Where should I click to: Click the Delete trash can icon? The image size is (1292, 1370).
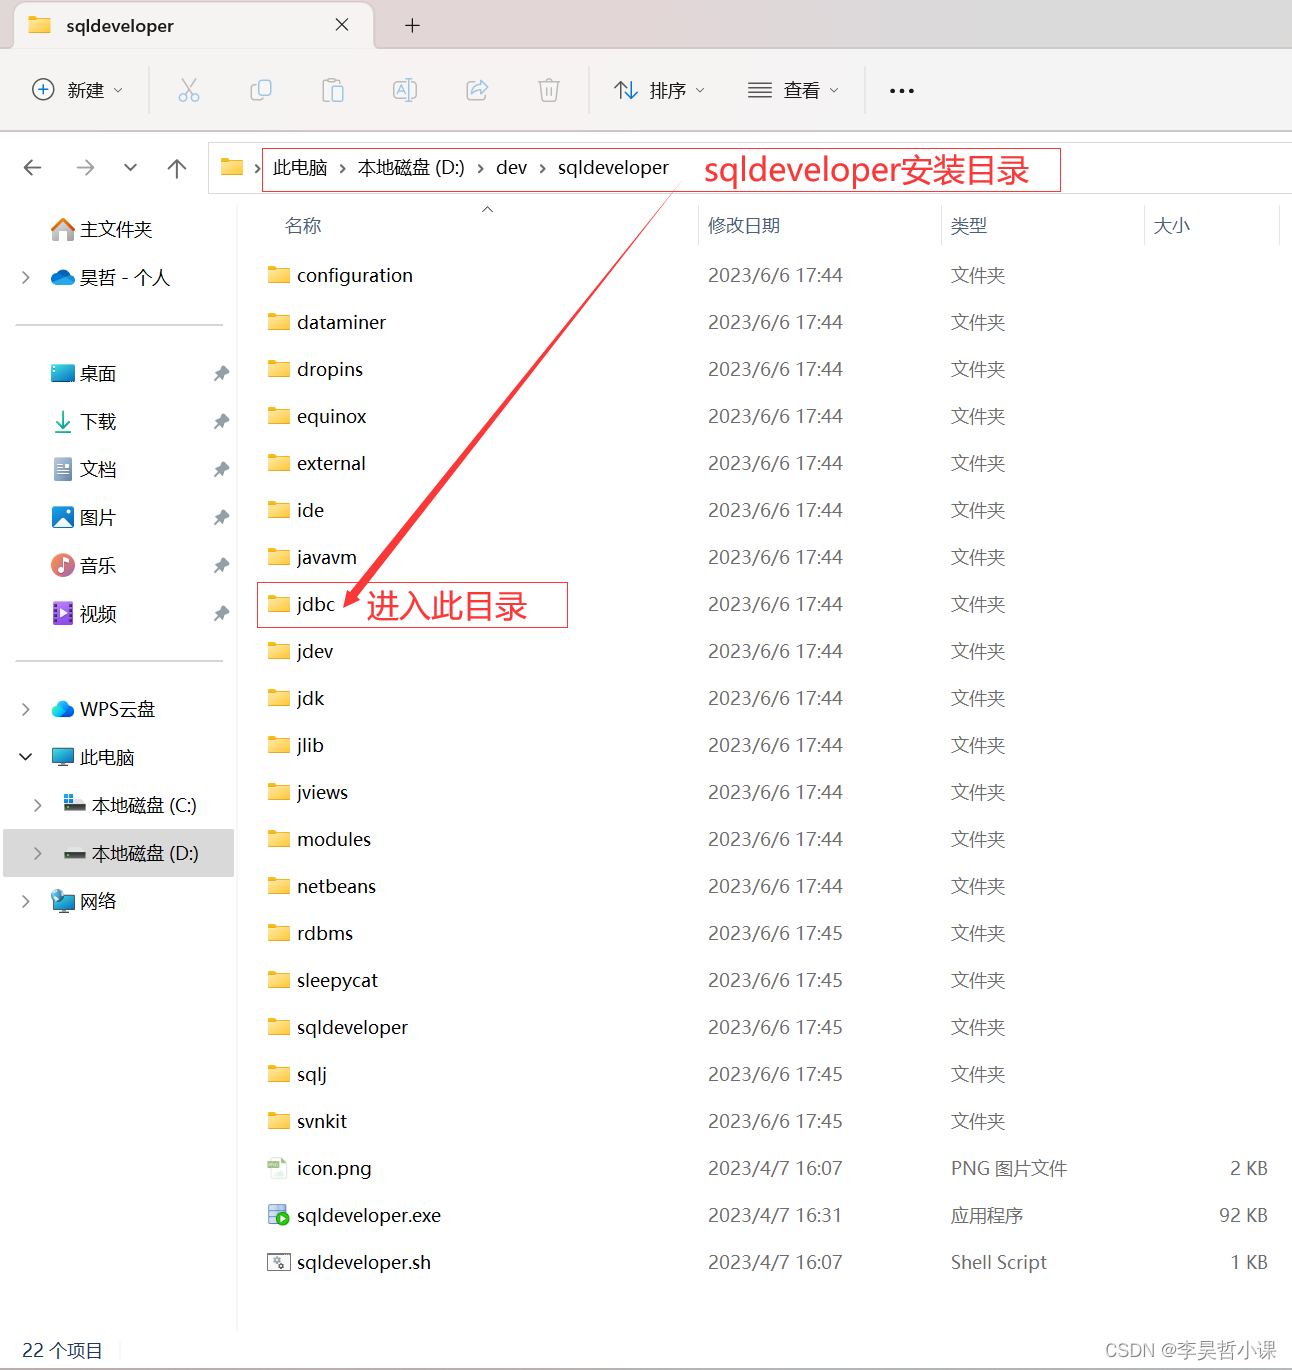(549, 90)
